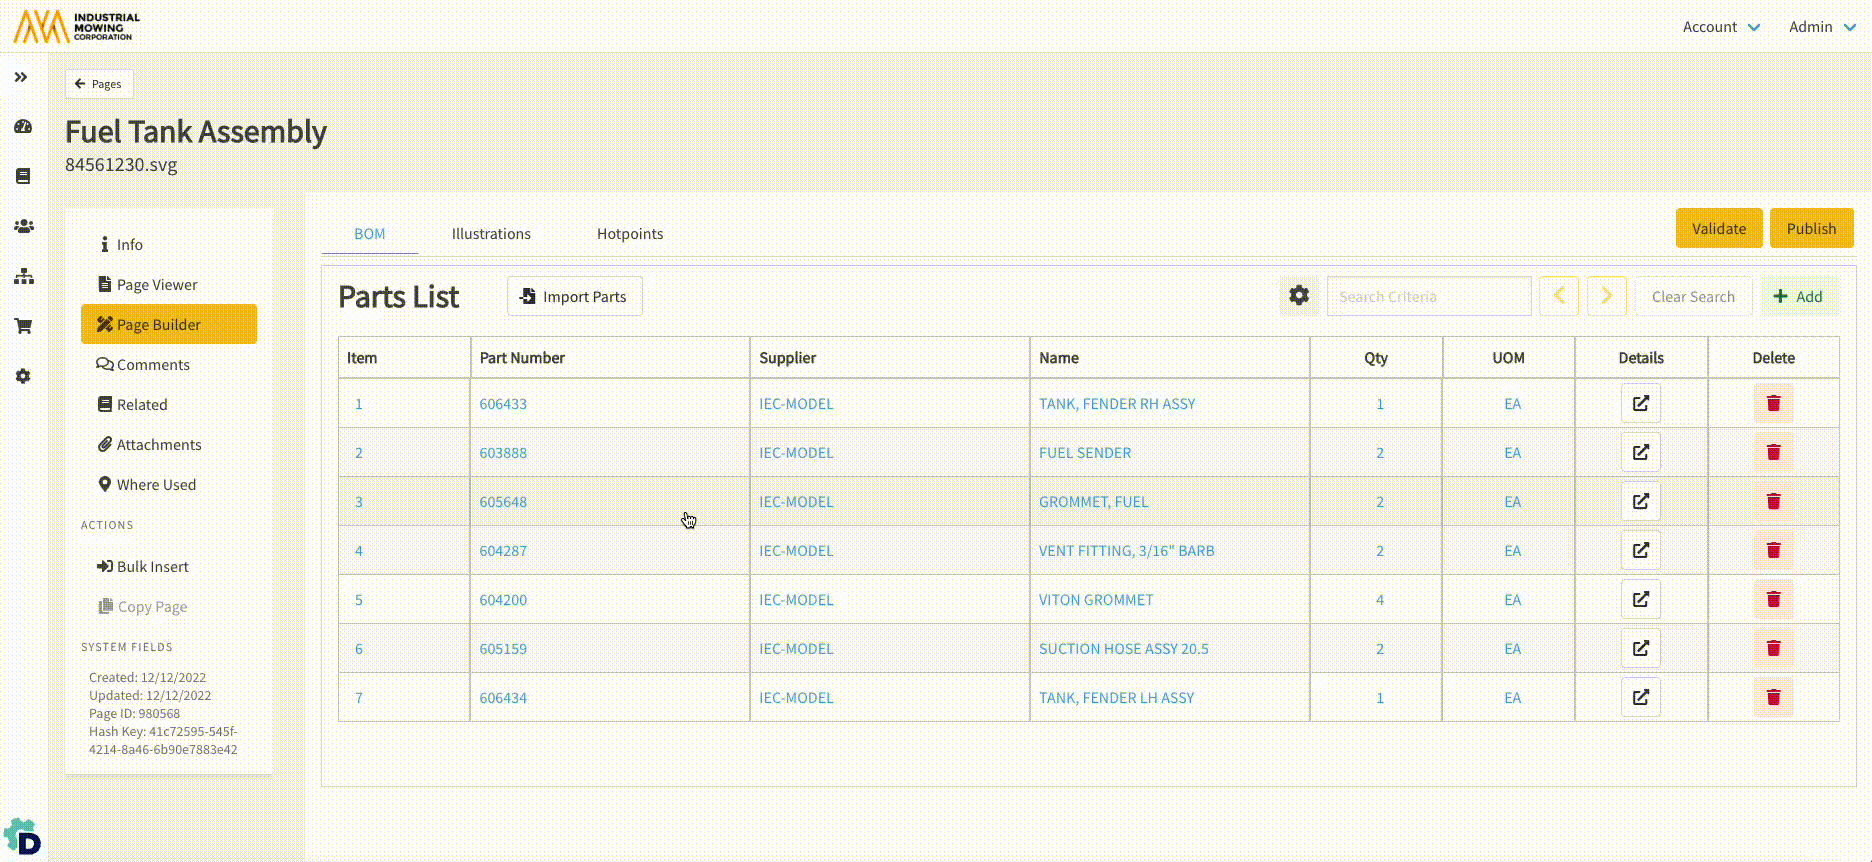Click the hierarchy sitemap sidebar icon
This screenshot has height=862, width=1872.
(x=23, y=277)
